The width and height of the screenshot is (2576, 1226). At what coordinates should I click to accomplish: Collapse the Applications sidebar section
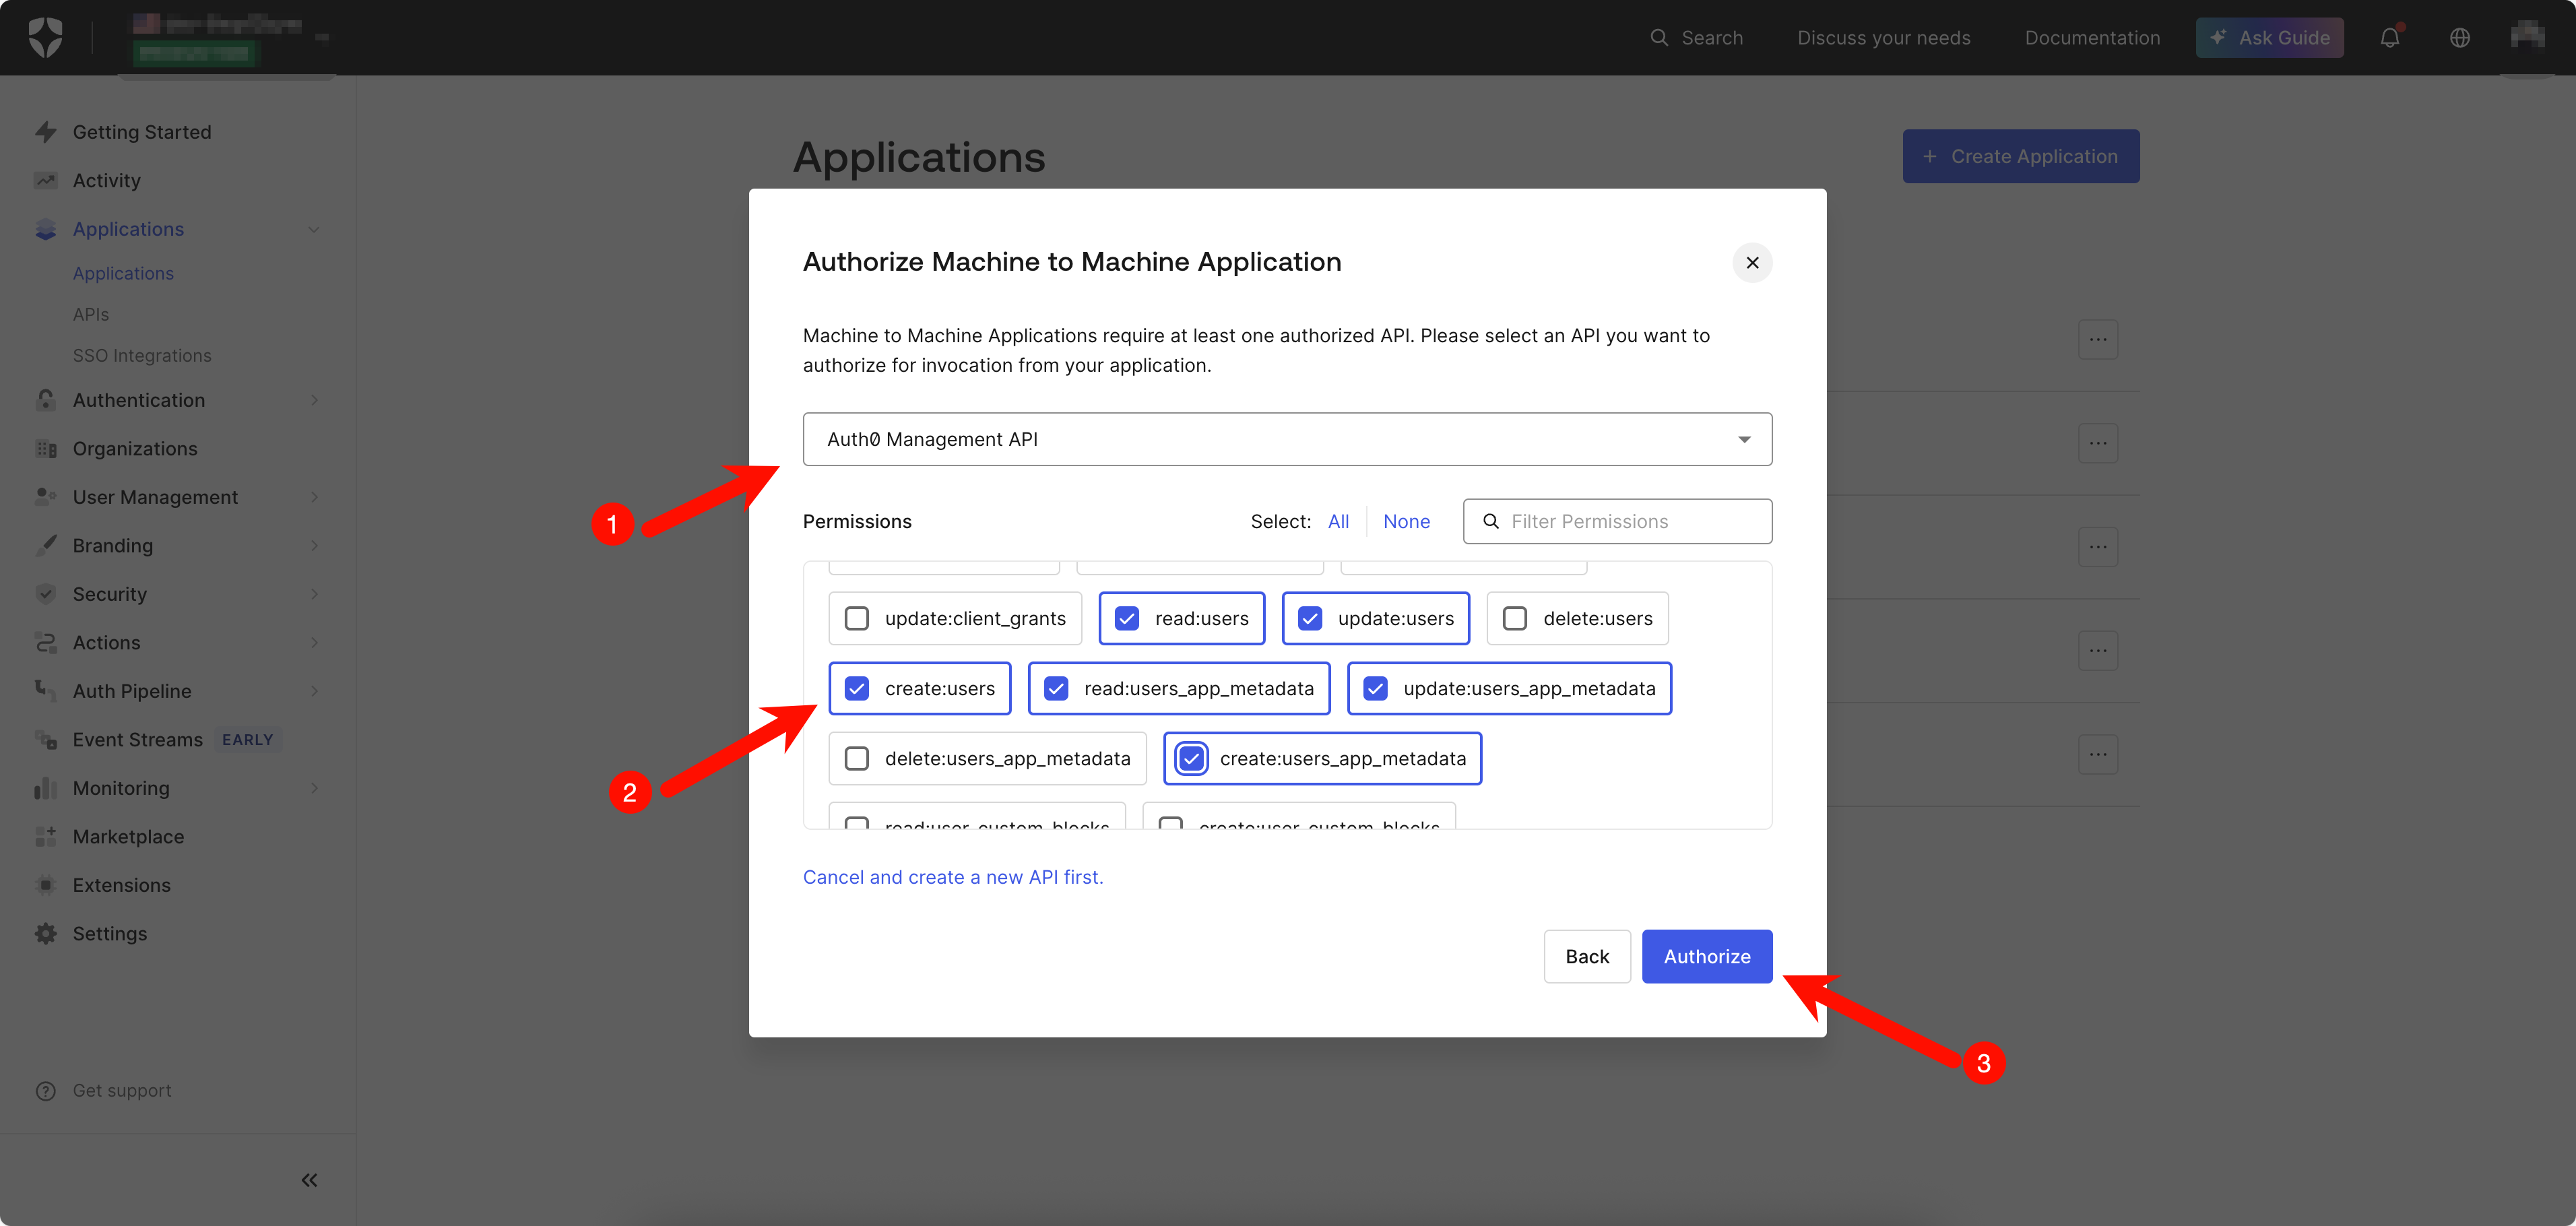pyautogui.click(x=314, y=229)
